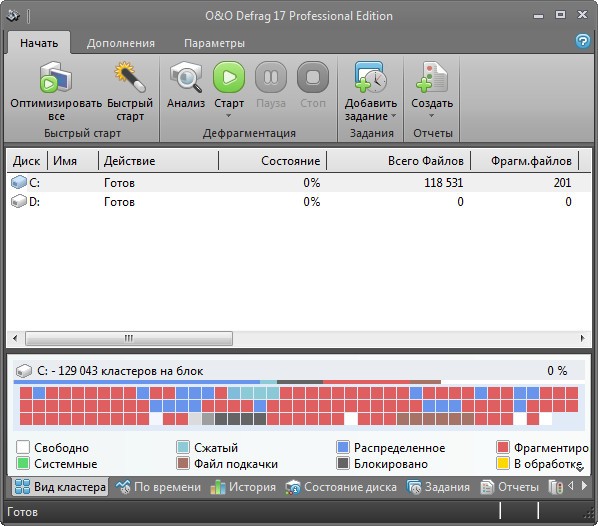Click the Готов action in row D:

coord(119,202)
